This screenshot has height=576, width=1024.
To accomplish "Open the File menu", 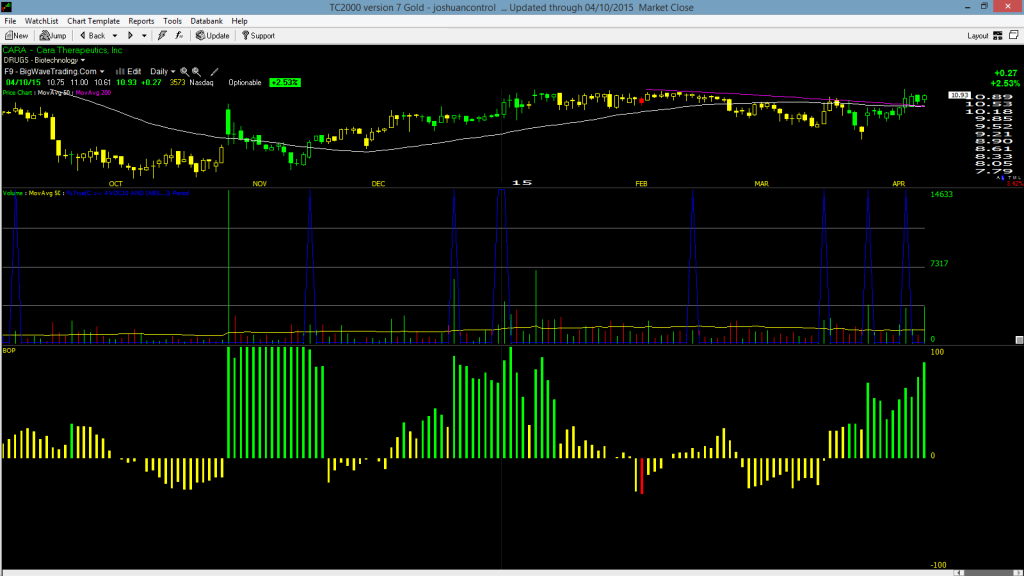I will tap(10, 21).
